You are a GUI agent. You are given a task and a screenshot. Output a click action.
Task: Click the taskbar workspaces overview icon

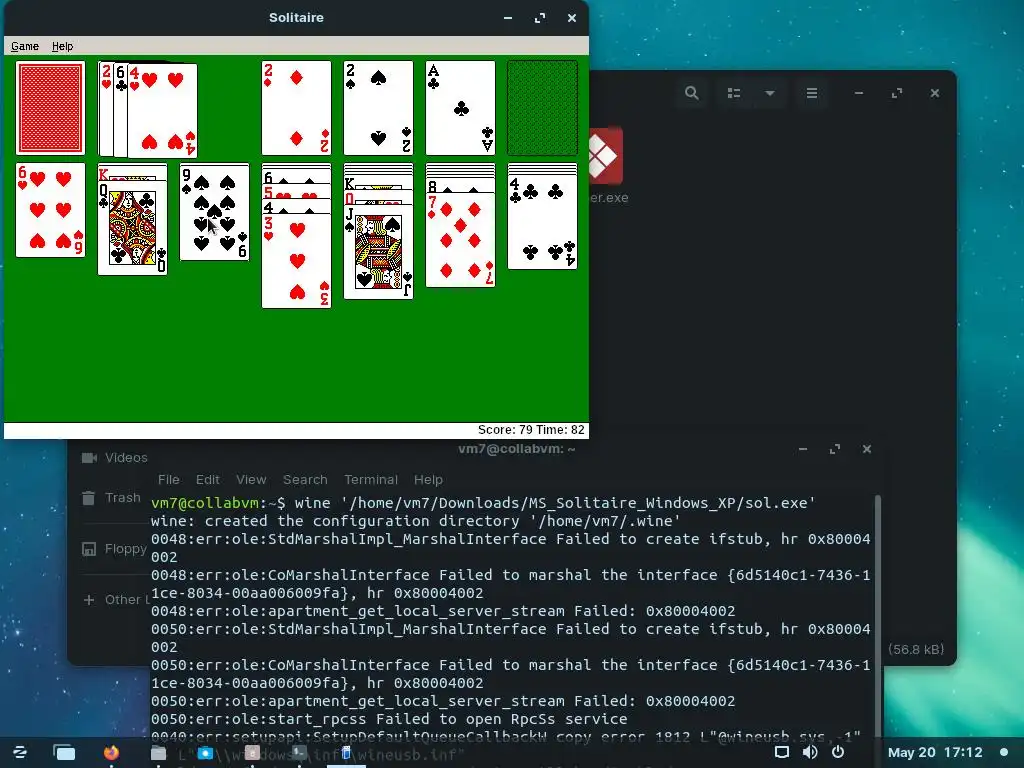click(x=64, y=752)
